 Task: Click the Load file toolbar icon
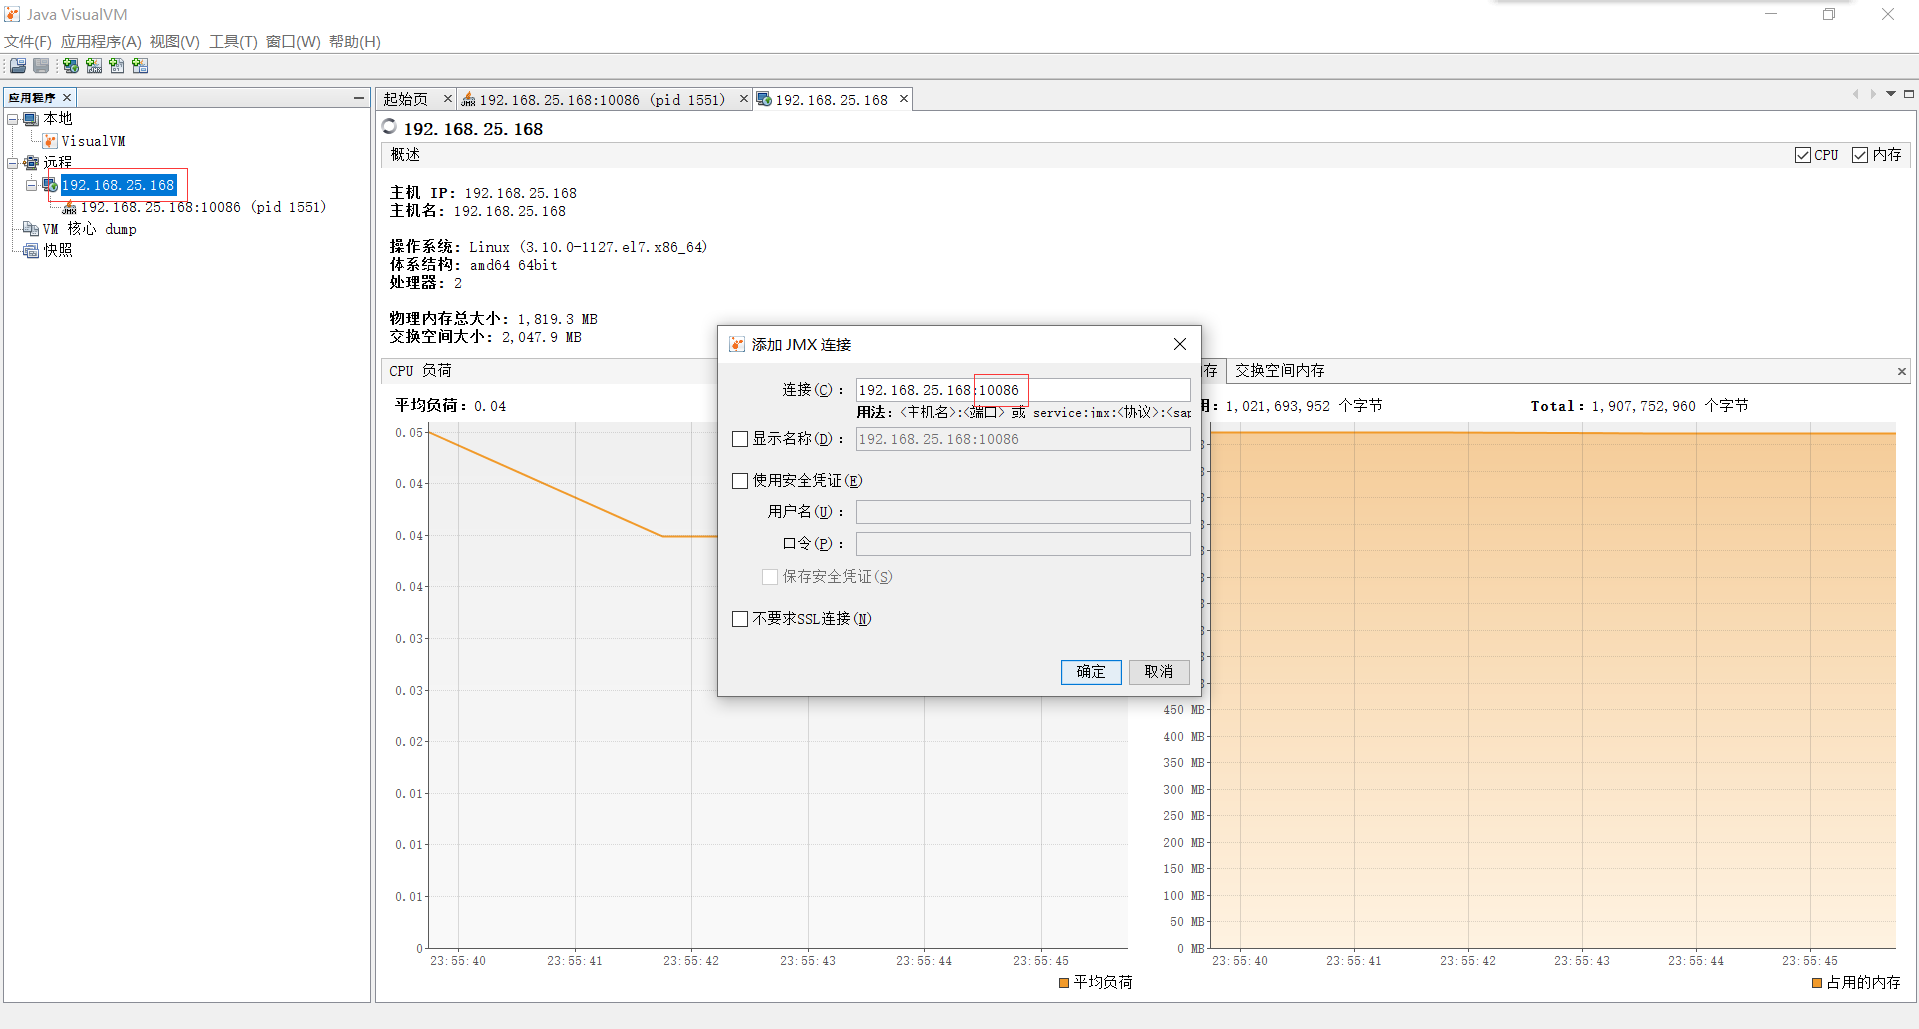coord(18,66)
